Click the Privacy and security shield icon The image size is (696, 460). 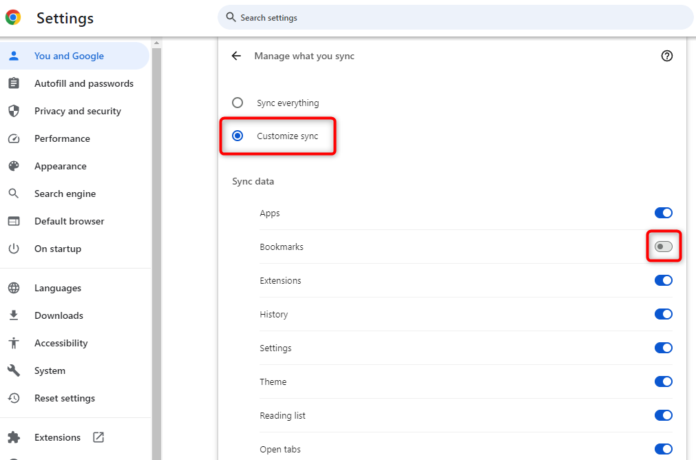point(14,111)
